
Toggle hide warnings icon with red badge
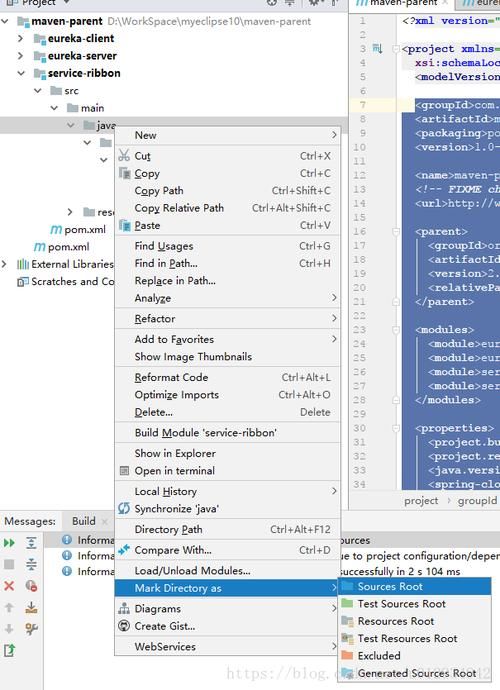(31, 586)
